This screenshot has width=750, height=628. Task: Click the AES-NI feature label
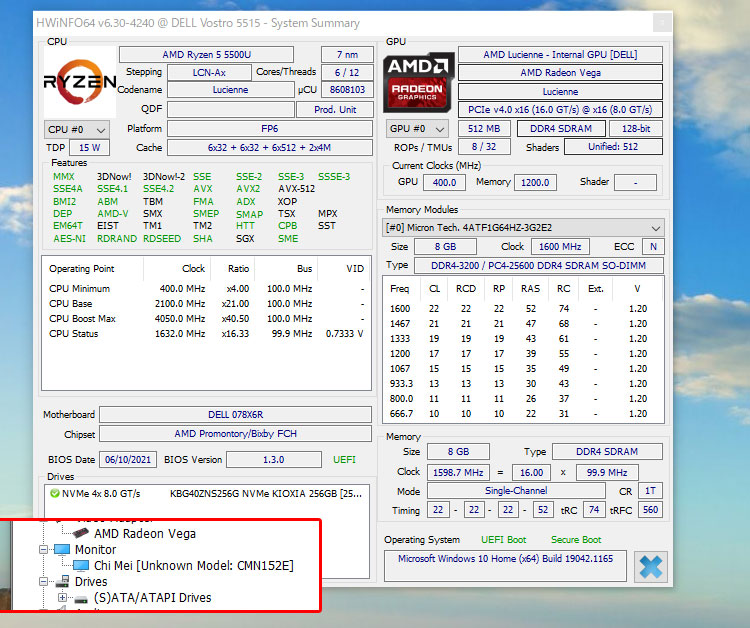tap(69, 238)
